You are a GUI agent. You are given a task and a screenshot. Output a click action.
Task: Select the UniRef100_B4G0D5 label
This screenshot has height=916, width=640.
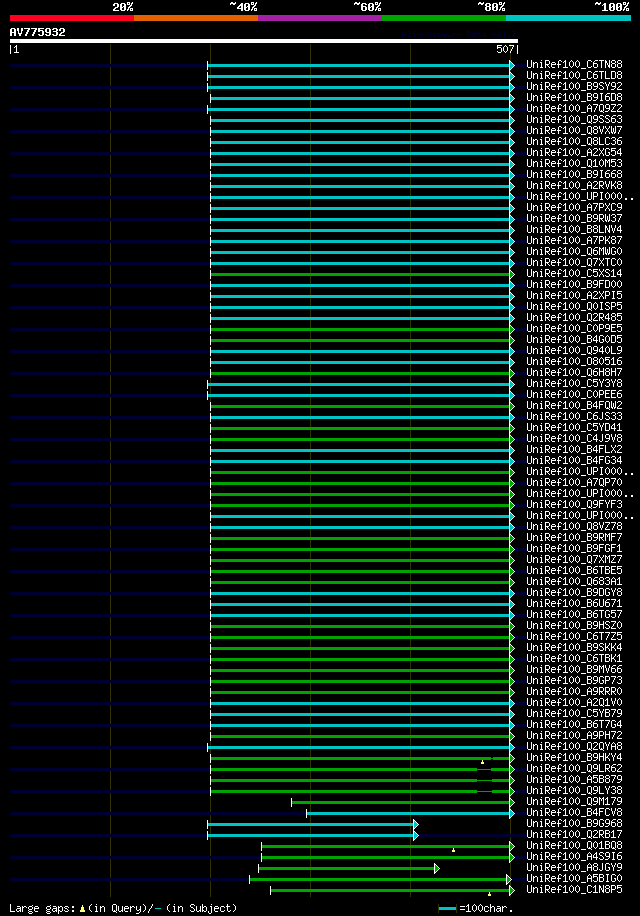574,339
